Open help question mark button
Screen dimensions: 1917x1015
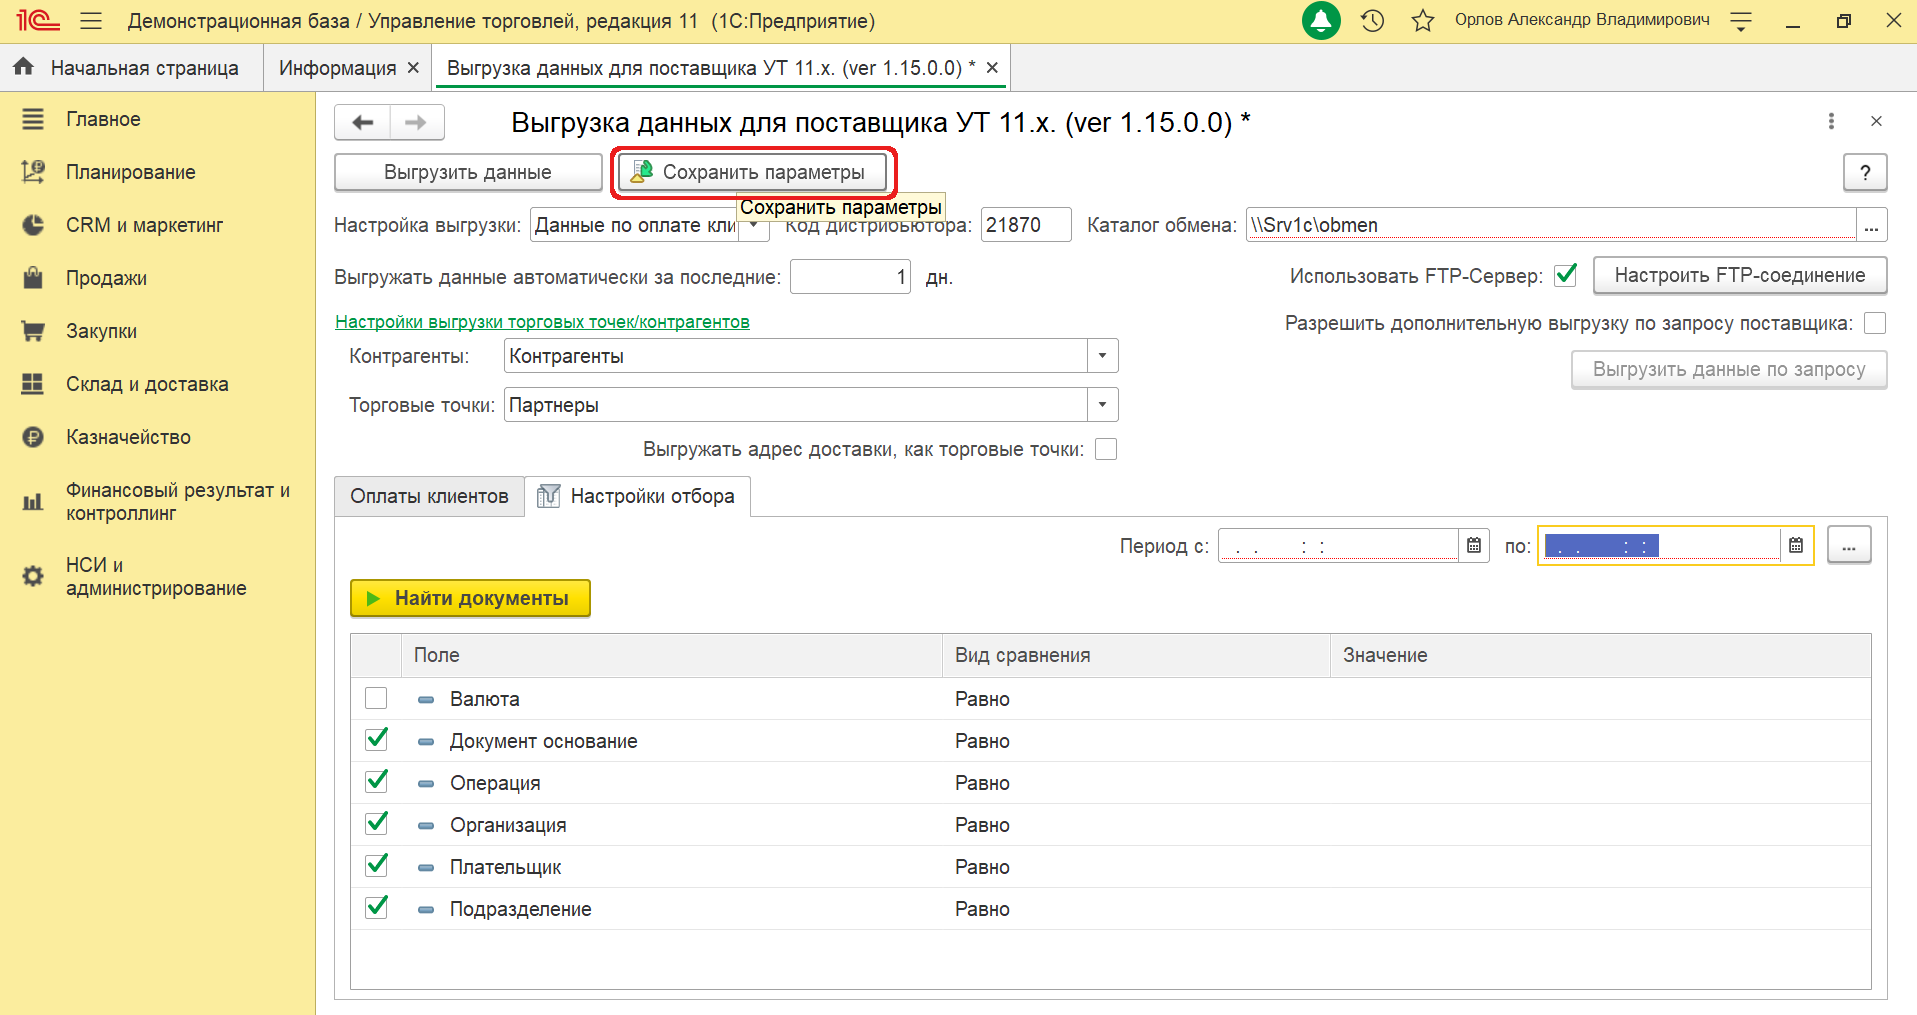(1865, 172)
